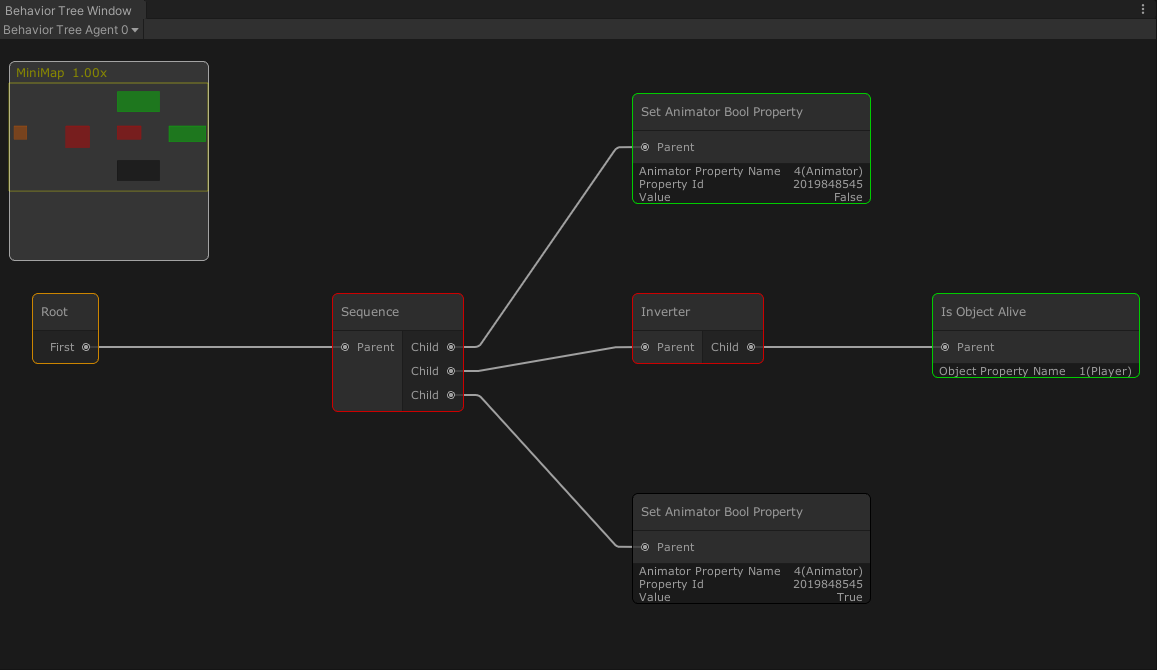This screenshot has width=1157, height=670.
Task: Click Animator Property Name in top Set Animator node
Action: (x=750, y=171)
